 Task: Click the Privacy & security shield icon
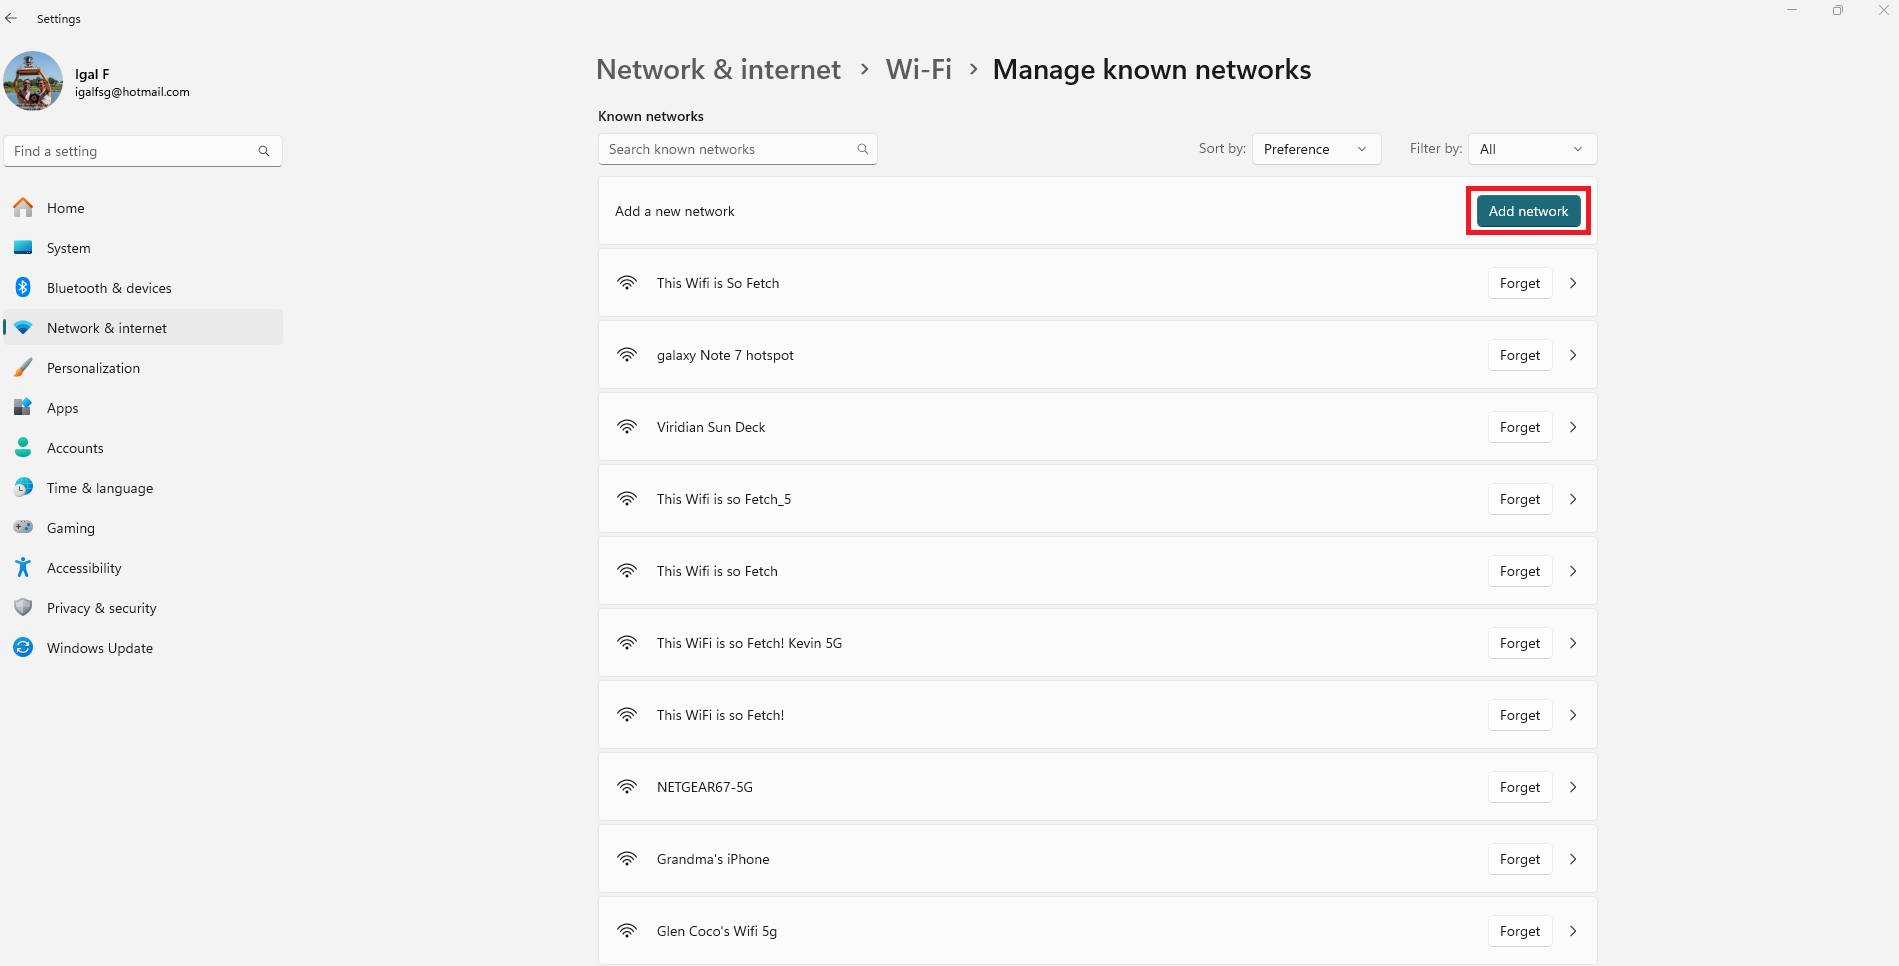23,608
